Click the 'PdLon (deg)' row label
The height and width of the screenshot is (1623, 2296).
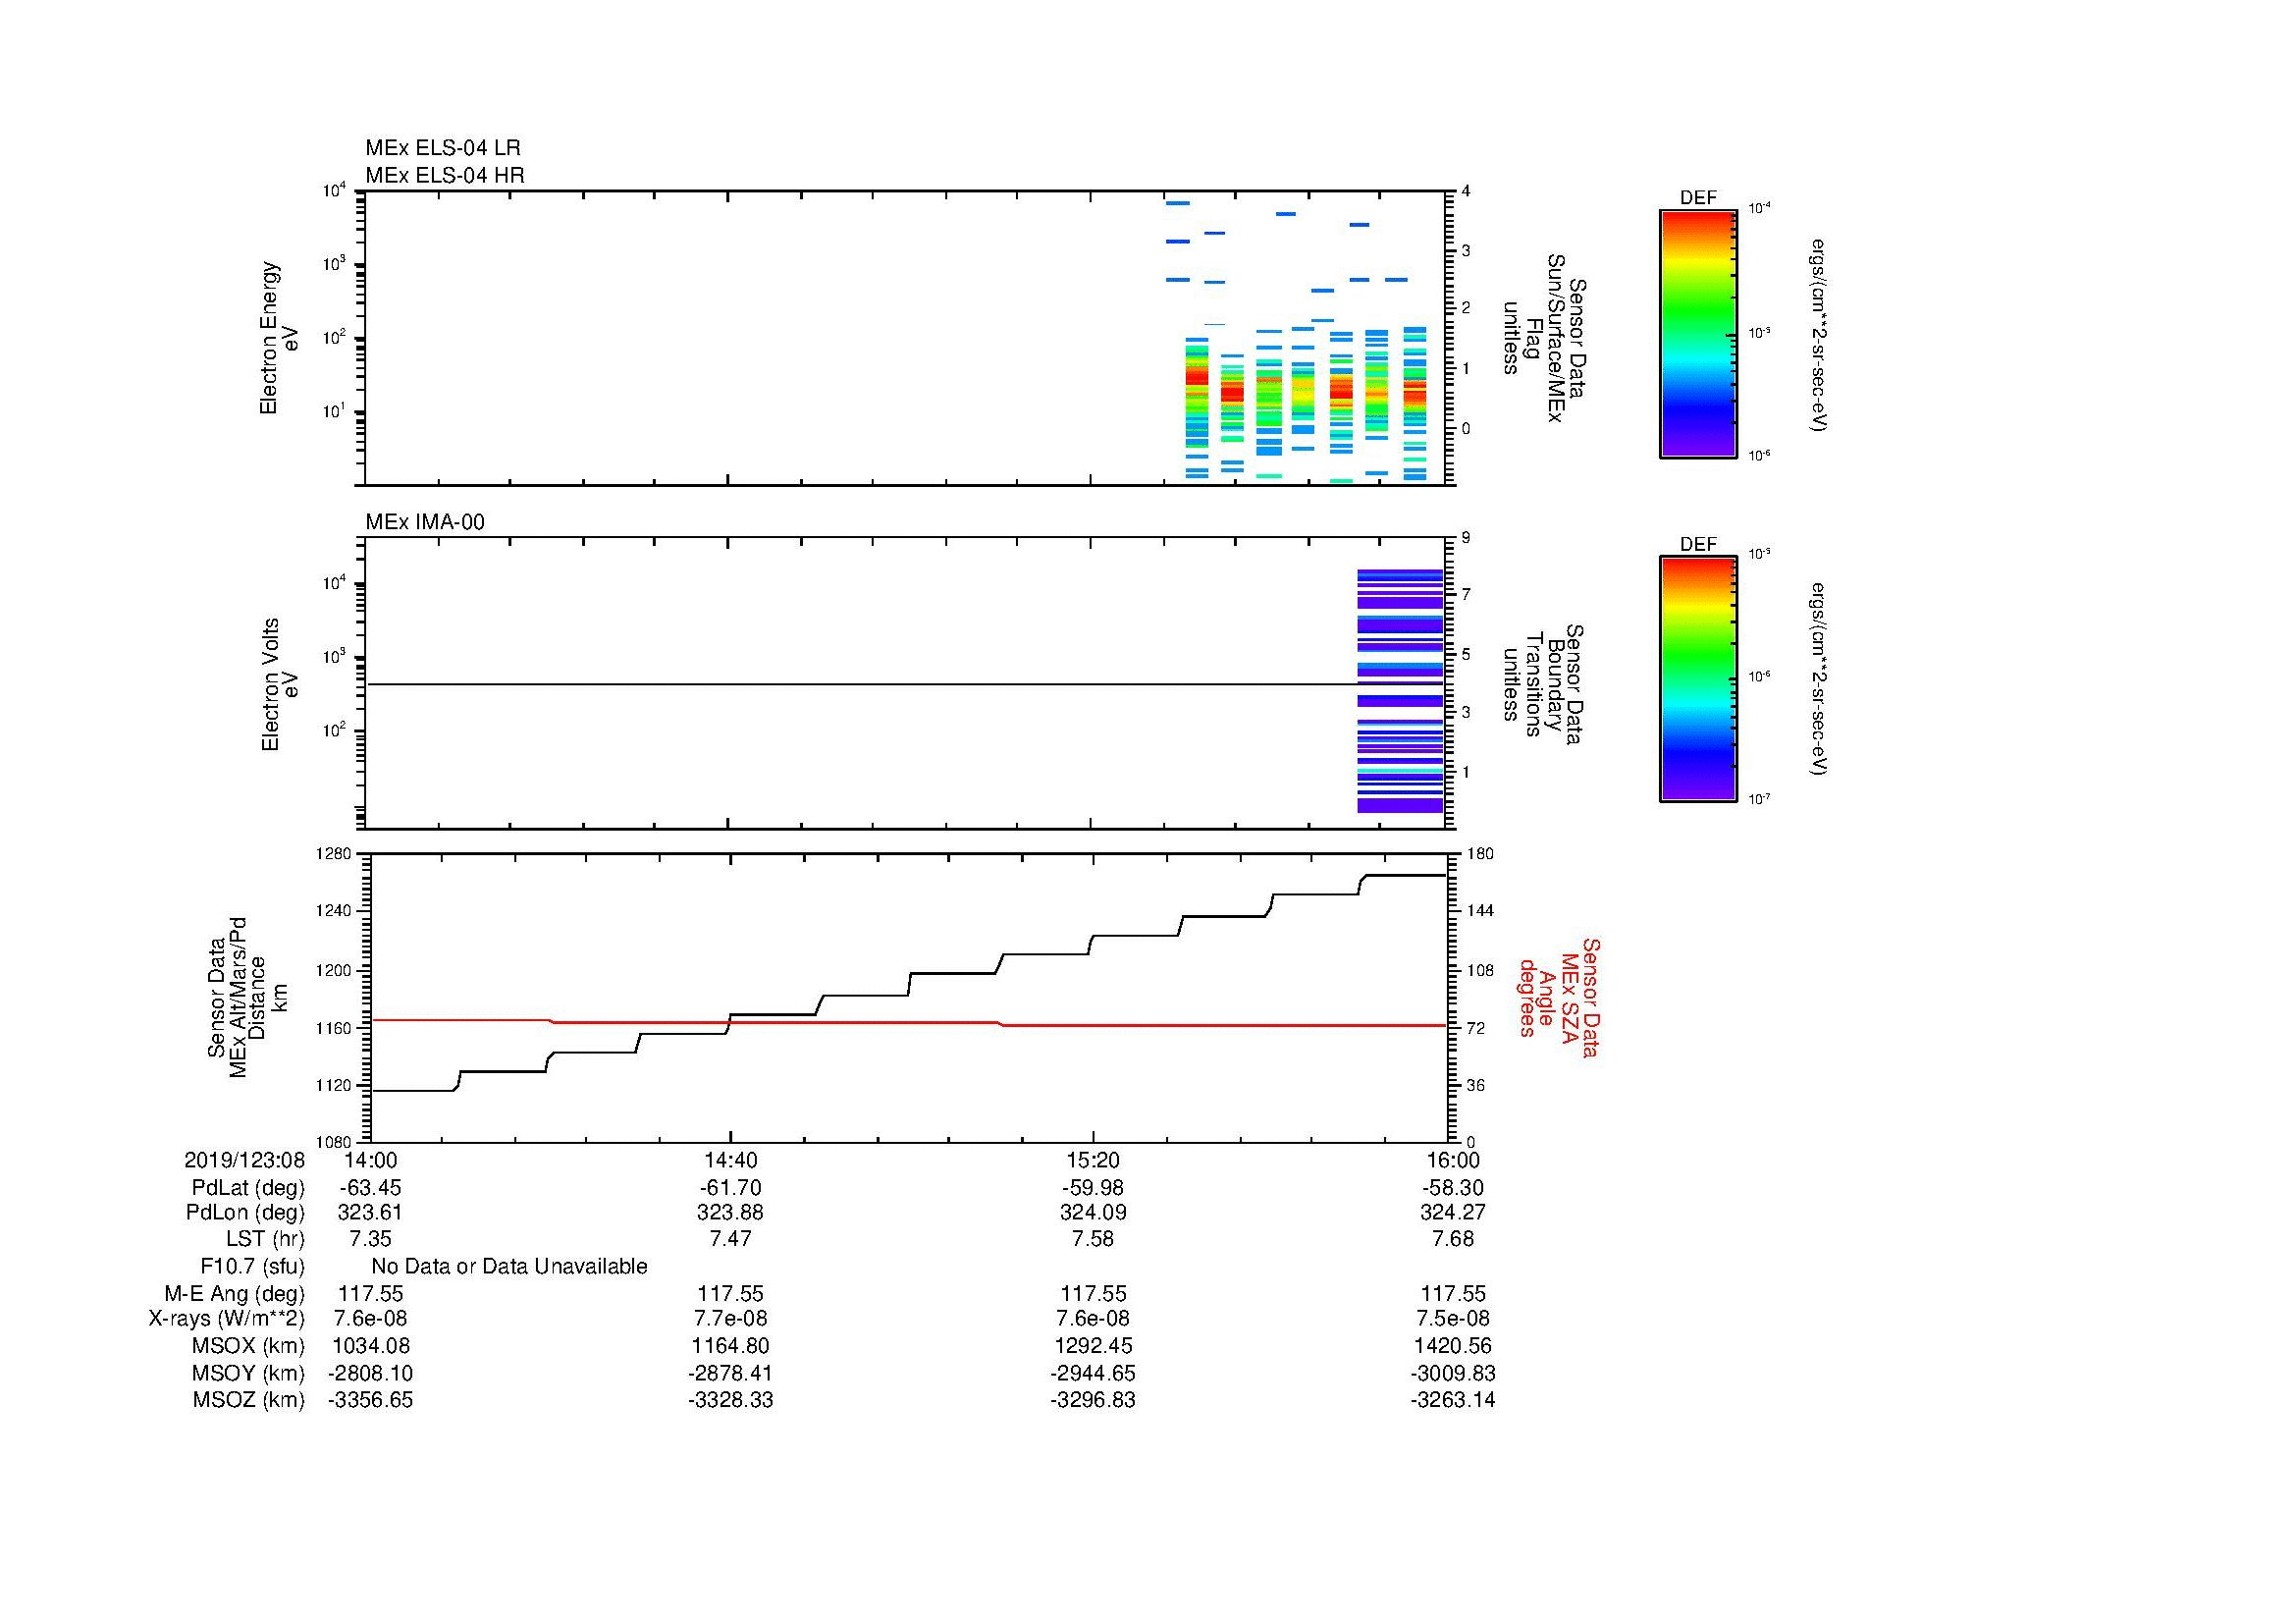pyautogui.click(x=245, y=1212)
